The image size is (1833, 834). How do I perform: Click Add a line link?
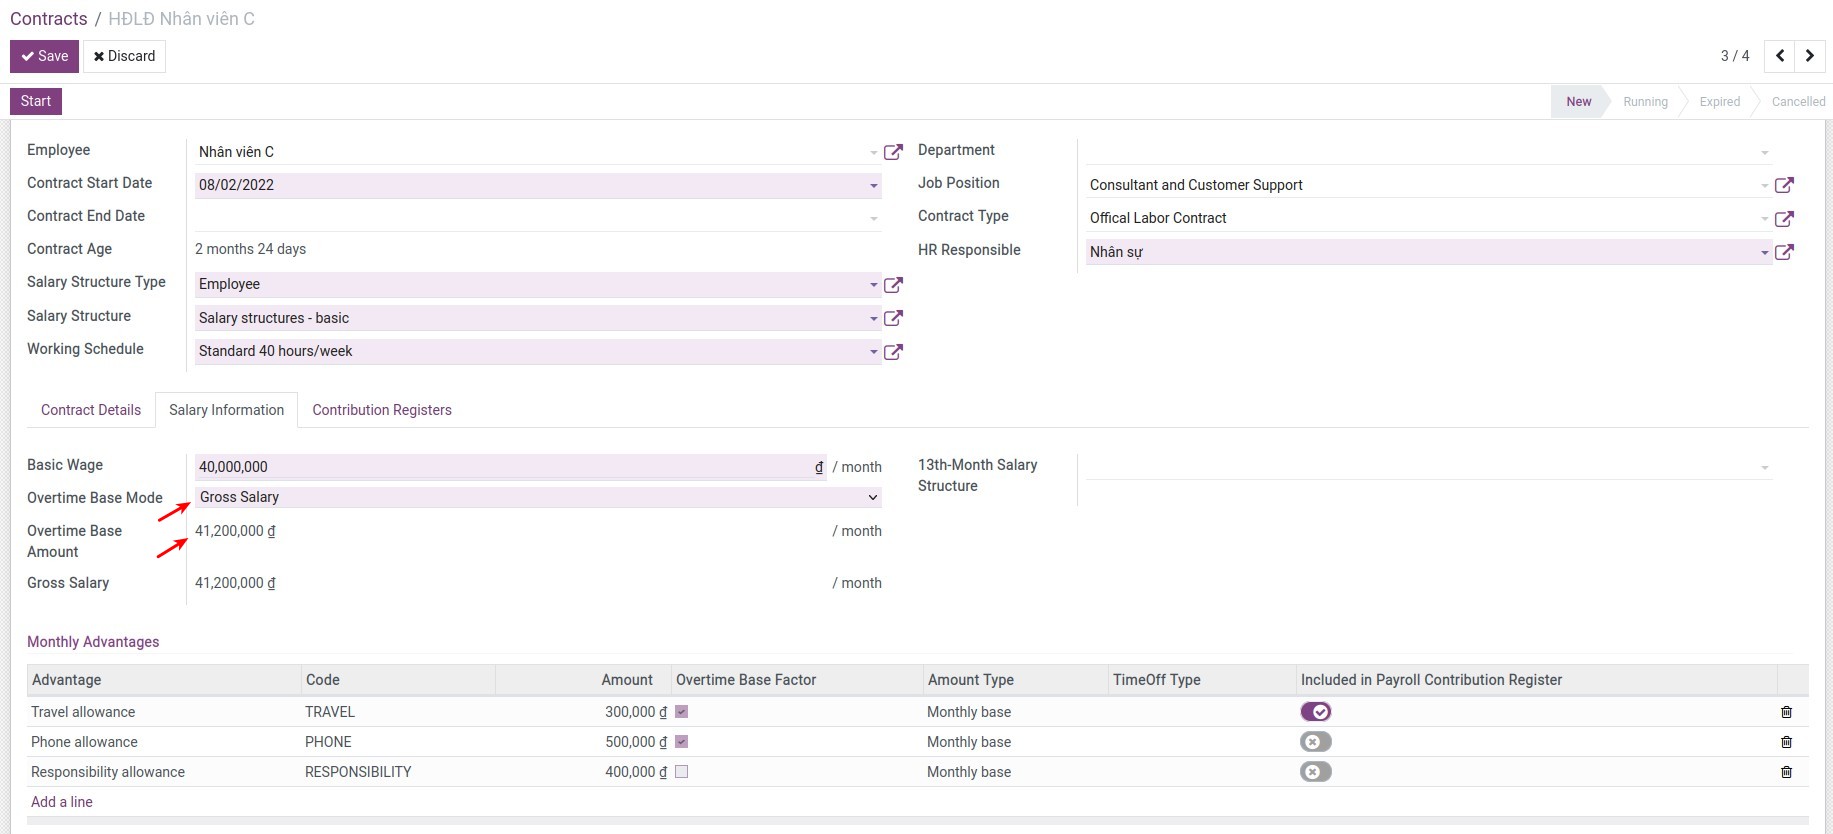(62, 802)
